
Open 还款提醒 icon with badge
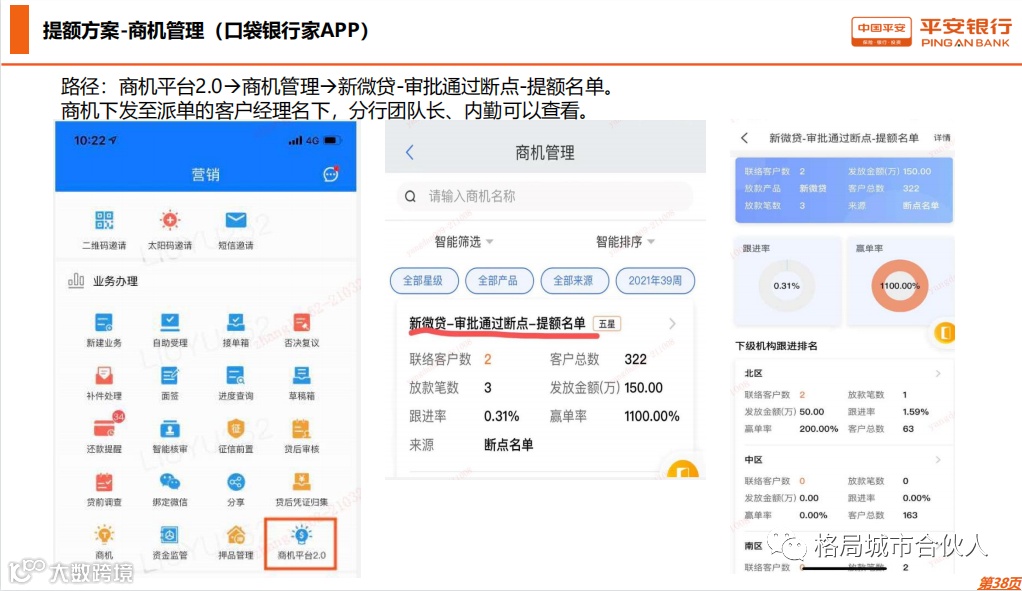point(106,426)
